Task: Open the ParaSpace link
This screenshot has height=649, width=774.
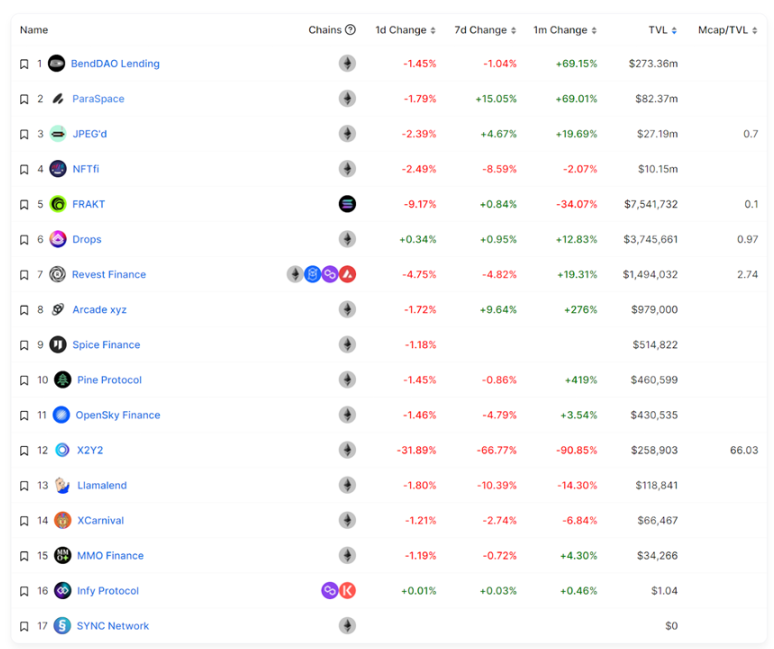Action: [x=98, y=99]
